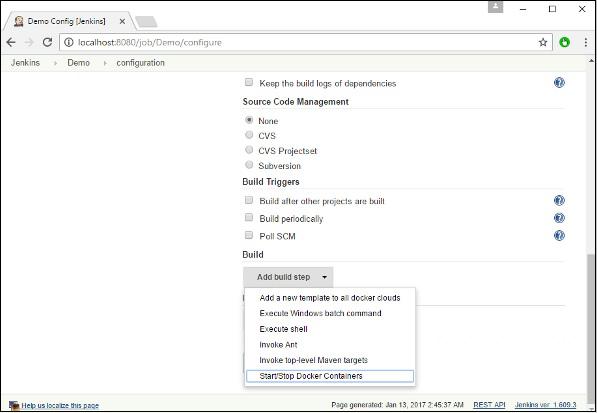Open help for Build after other projects

[x=559, y=200]
